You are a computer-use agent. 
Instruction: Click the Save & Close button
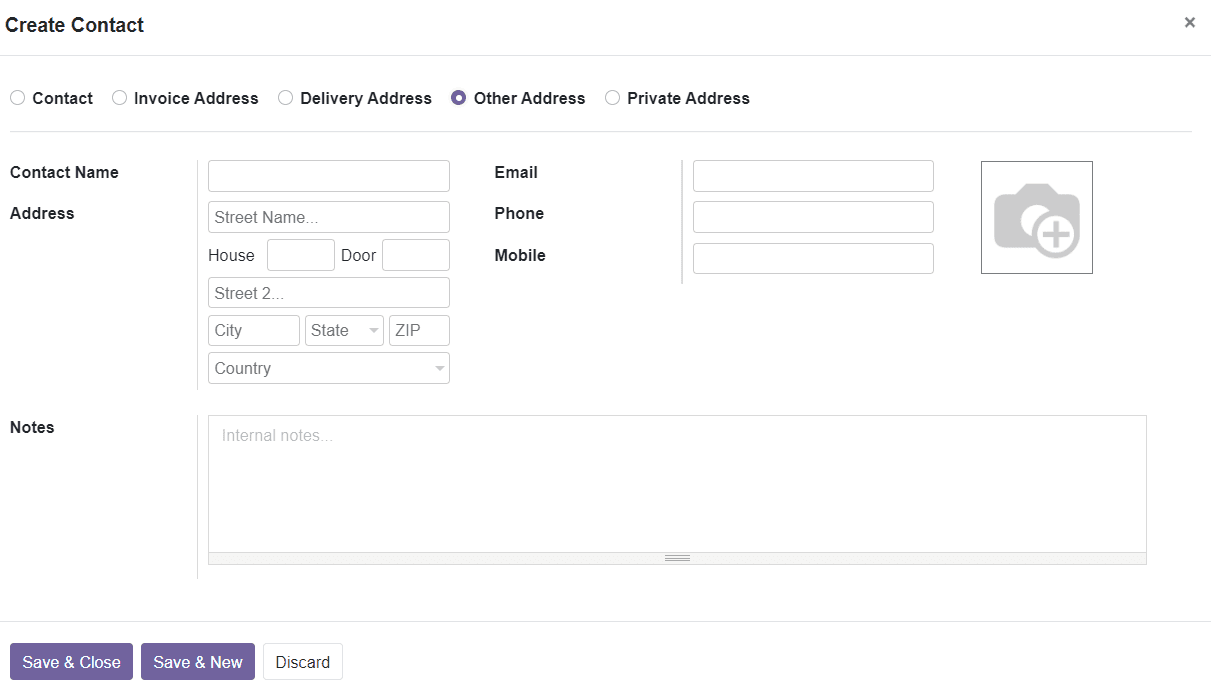click(71, 661)
